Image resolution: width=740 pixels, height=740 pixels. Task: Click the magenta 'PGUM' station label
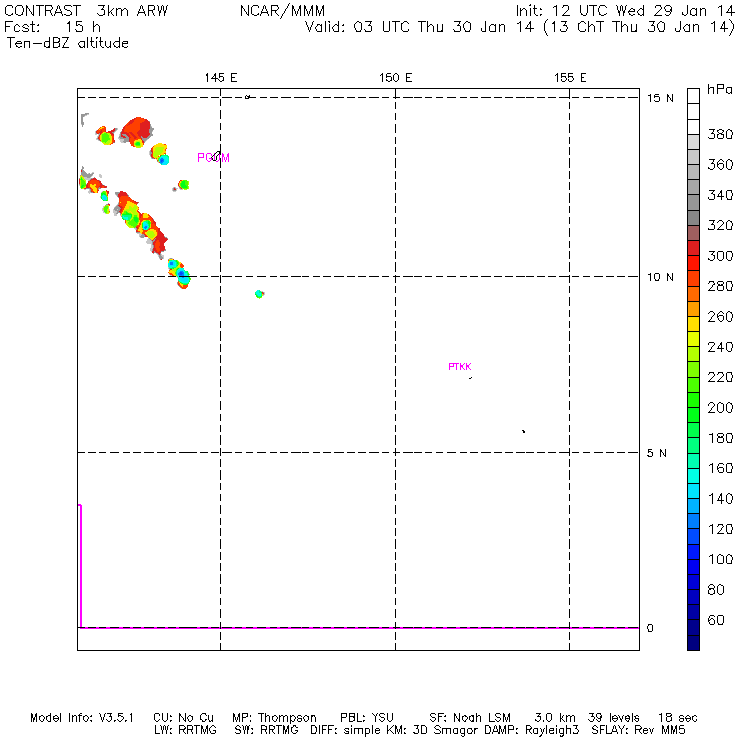pyautogui.click(x=213, y=158)
